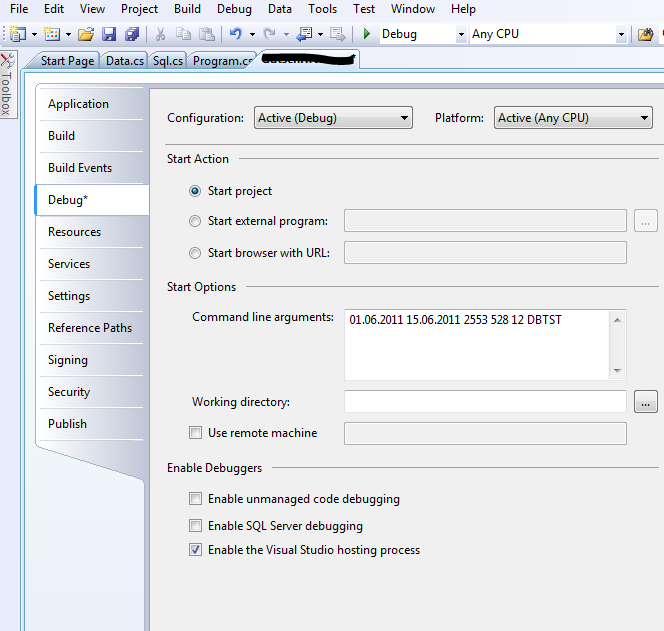Select the Settings properties page
Image resolution: width=664 pixels, height=631 pixels.
pyautogui.click(x=91, y=296)
